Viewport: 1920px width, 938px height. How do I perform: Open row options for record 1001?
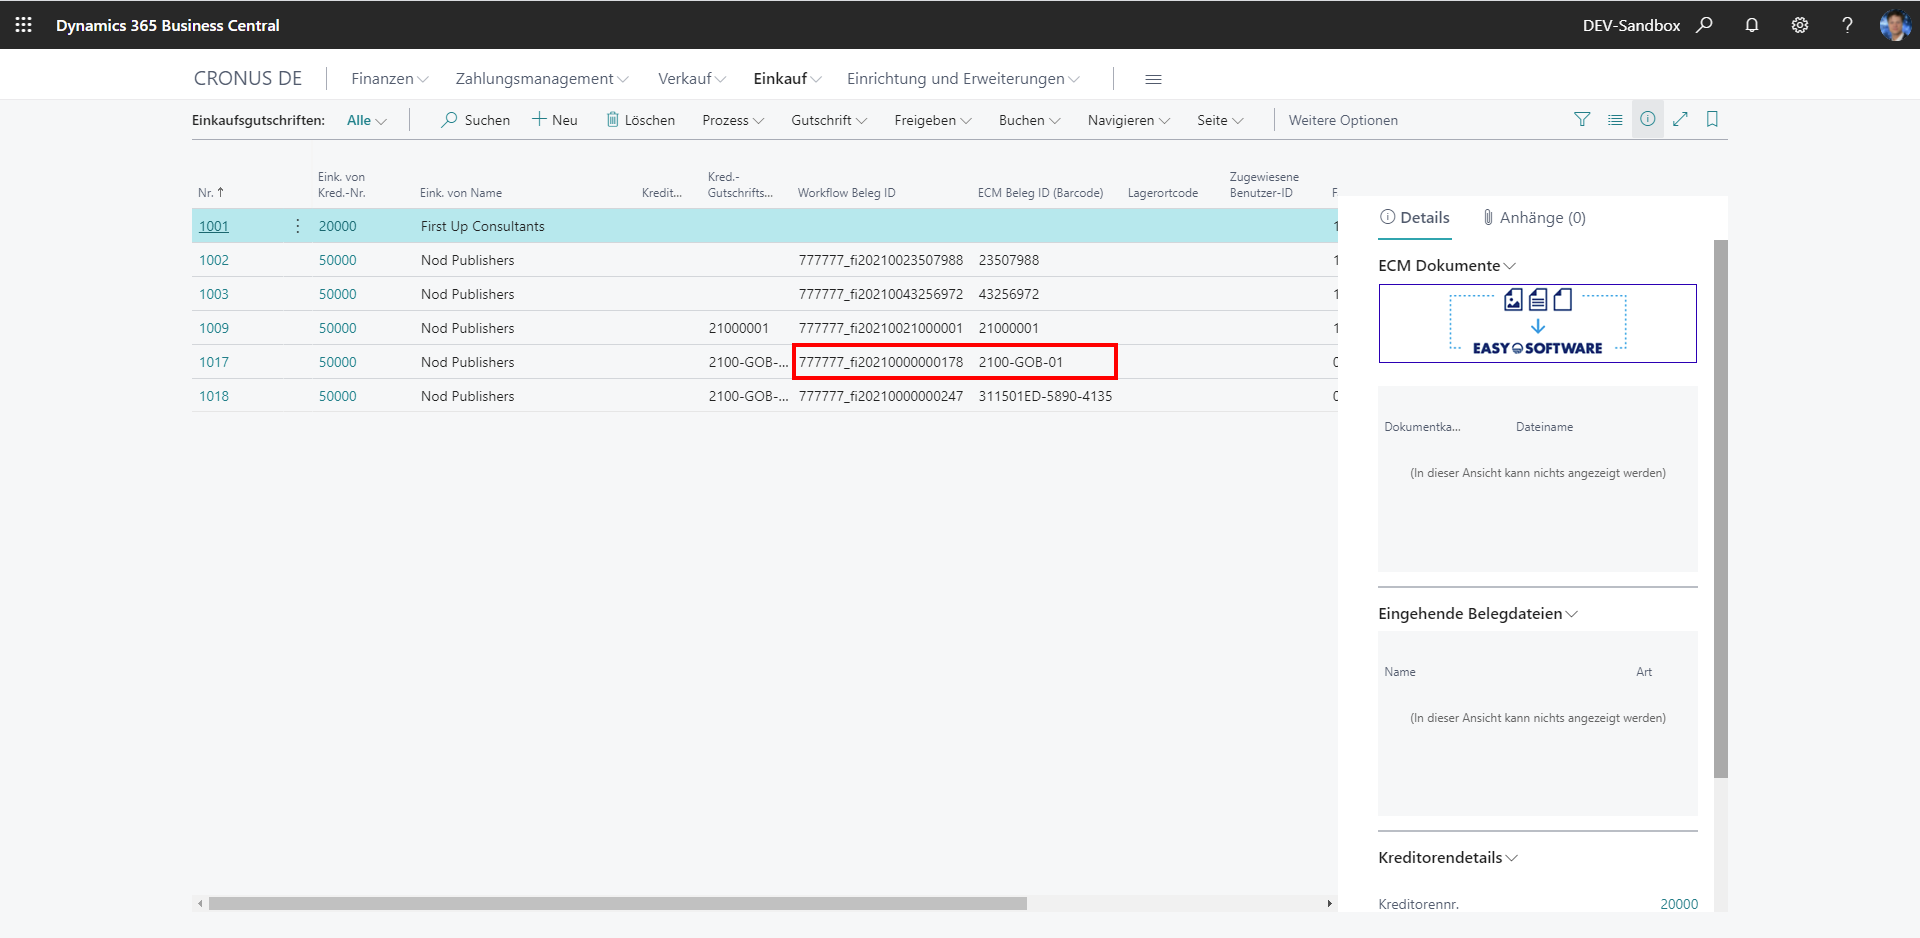pyautogui.click(x=298, y=226)
